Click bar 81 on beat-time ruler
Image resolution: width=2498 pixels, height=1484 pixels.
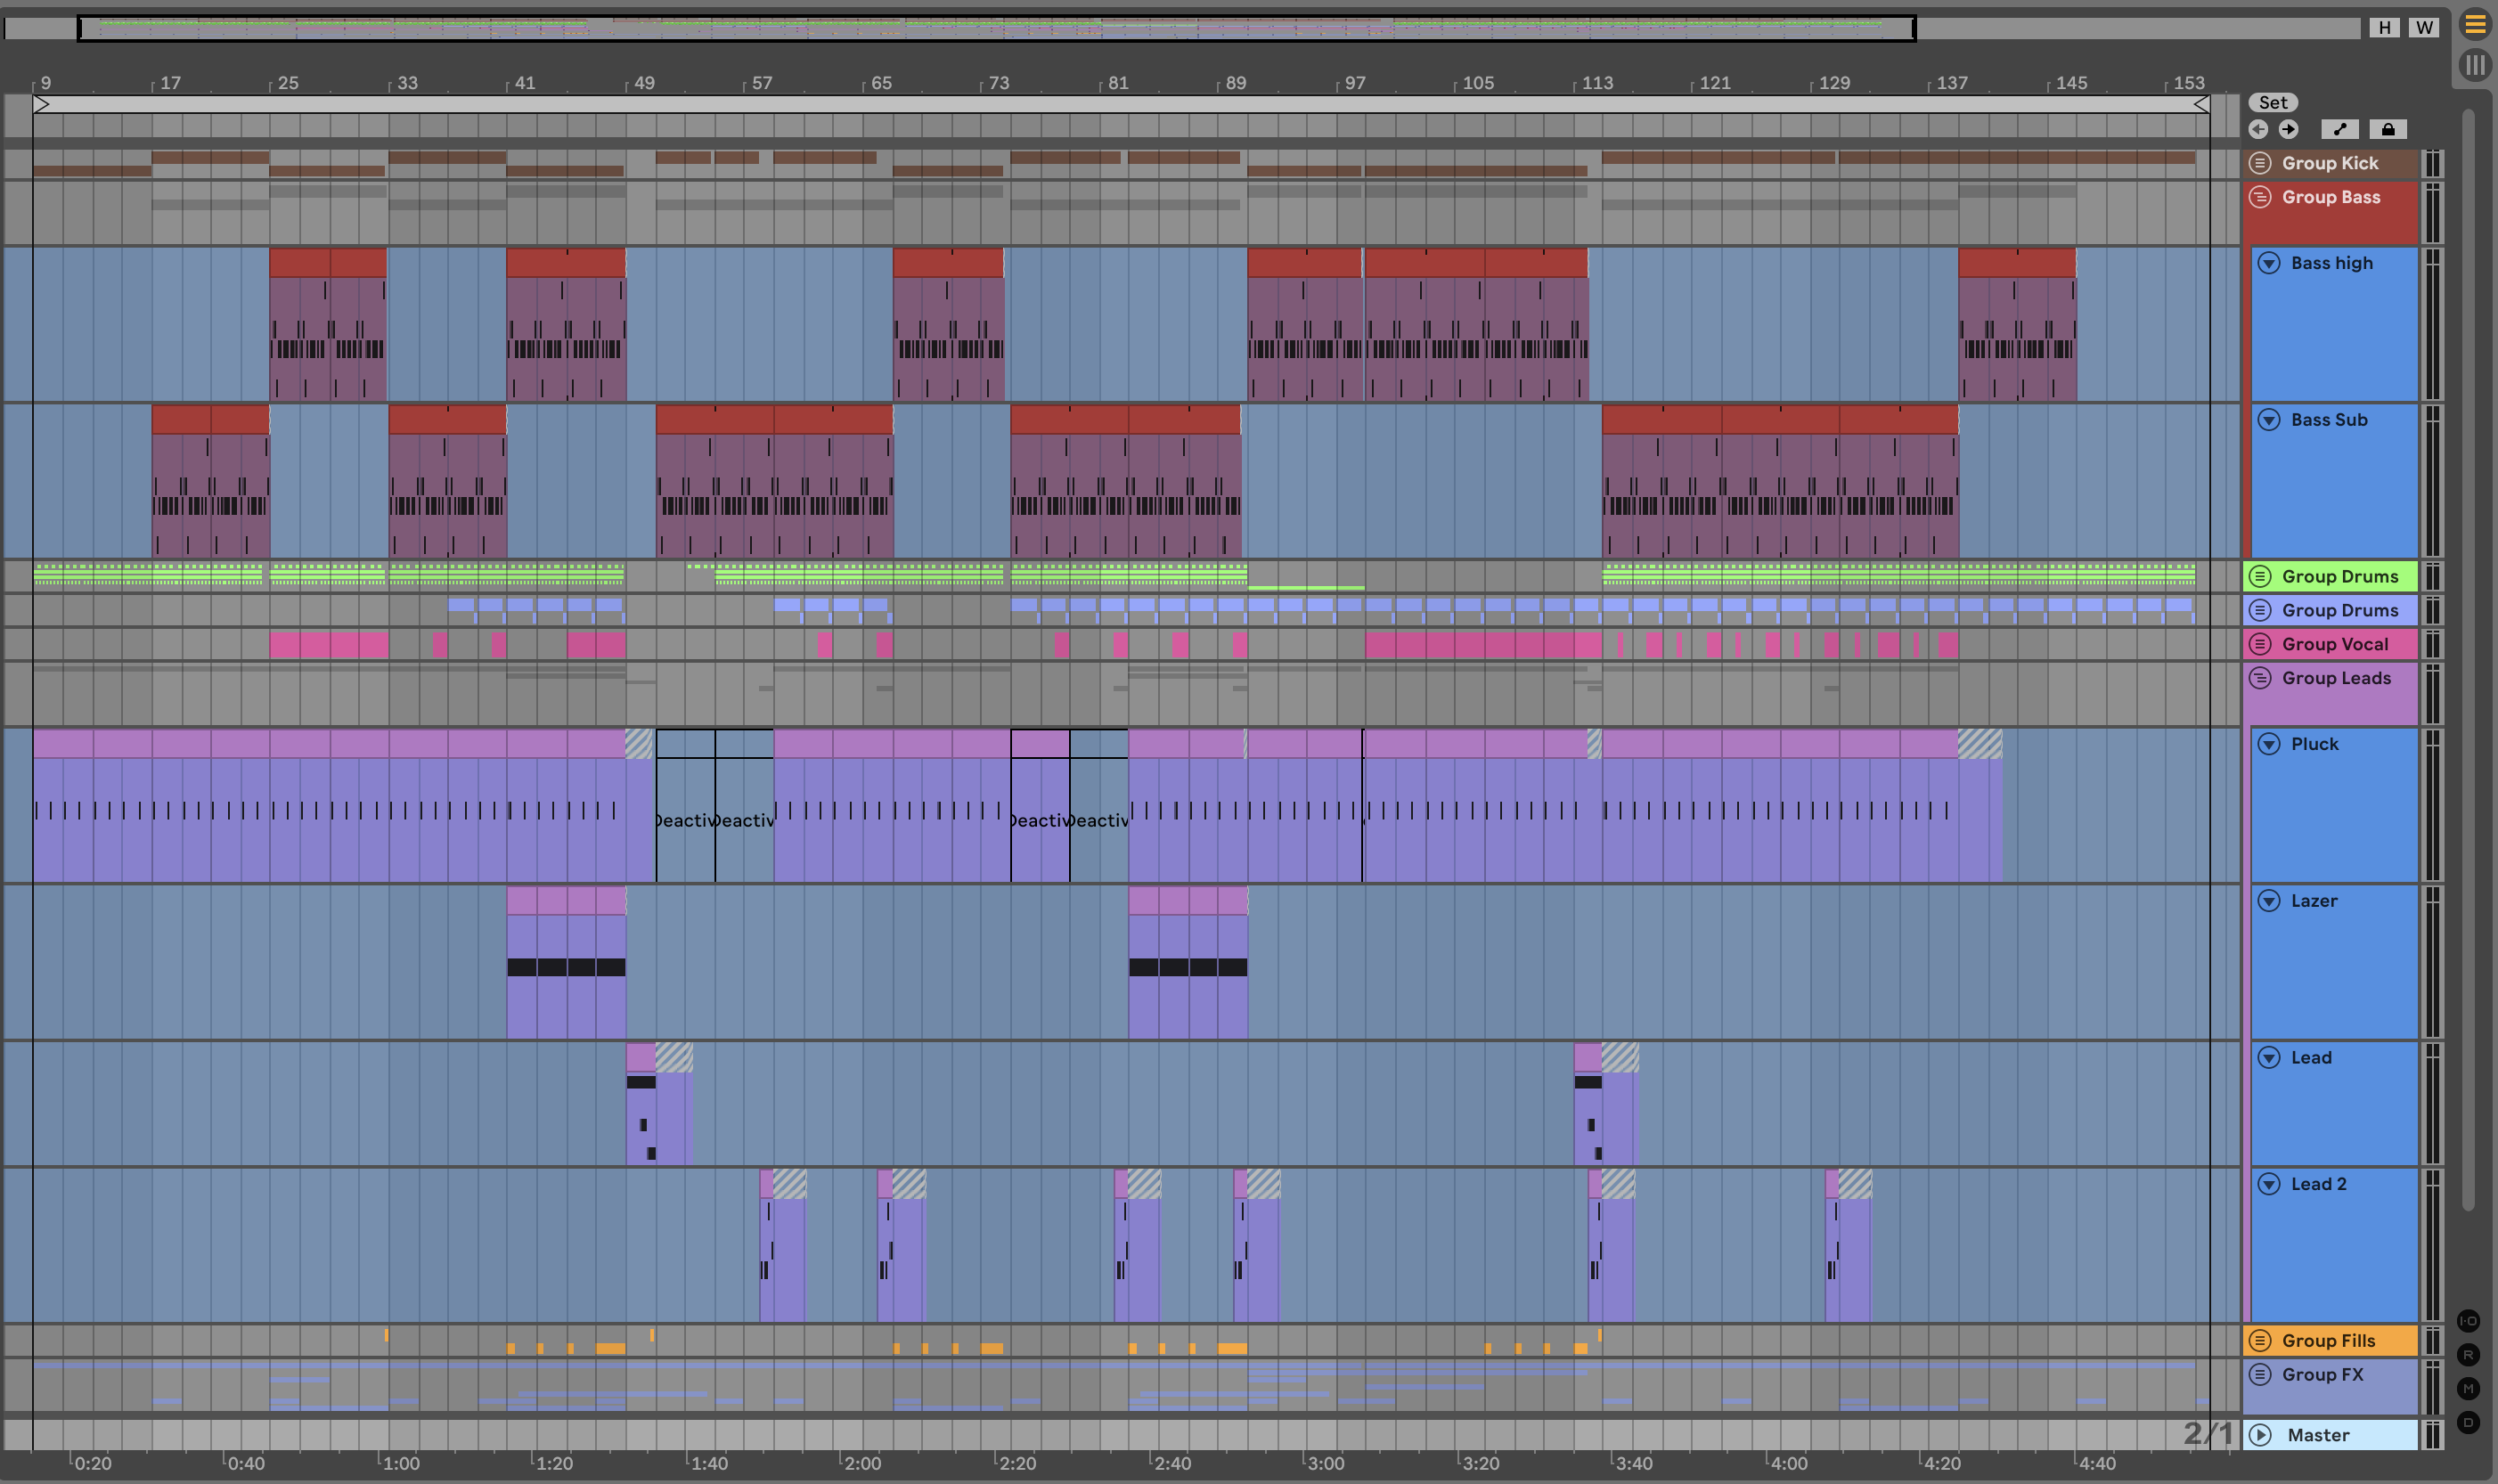(x=1117, y=83)
